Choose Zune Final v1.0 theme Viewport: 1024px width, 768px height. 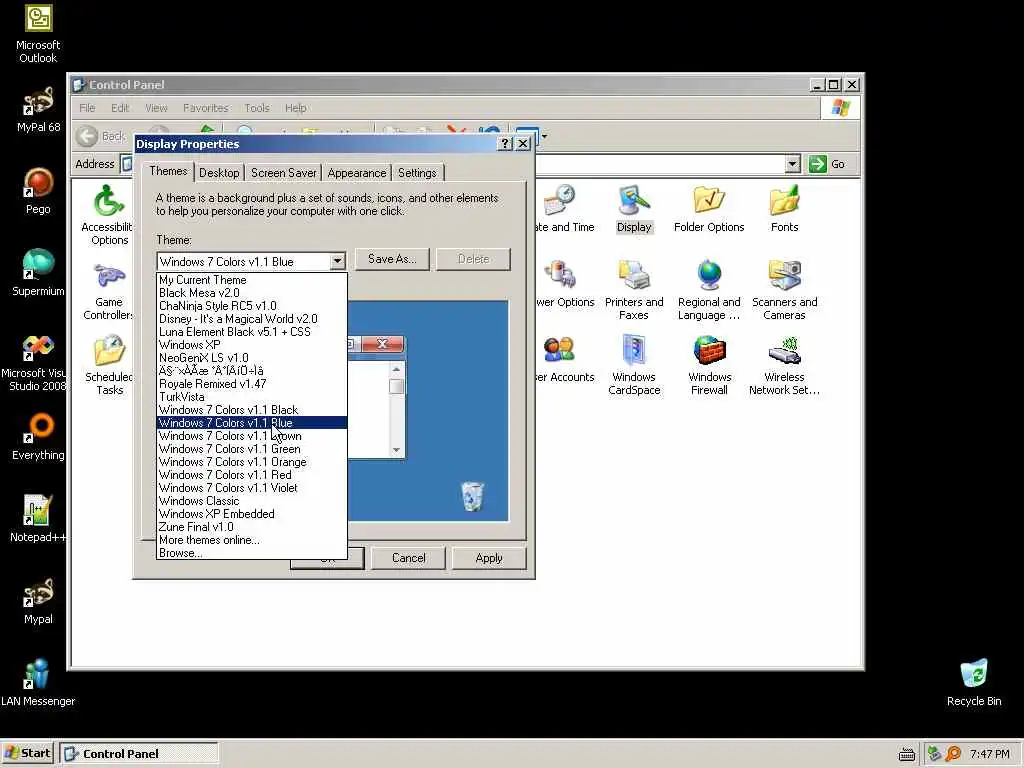coord(252,527)
